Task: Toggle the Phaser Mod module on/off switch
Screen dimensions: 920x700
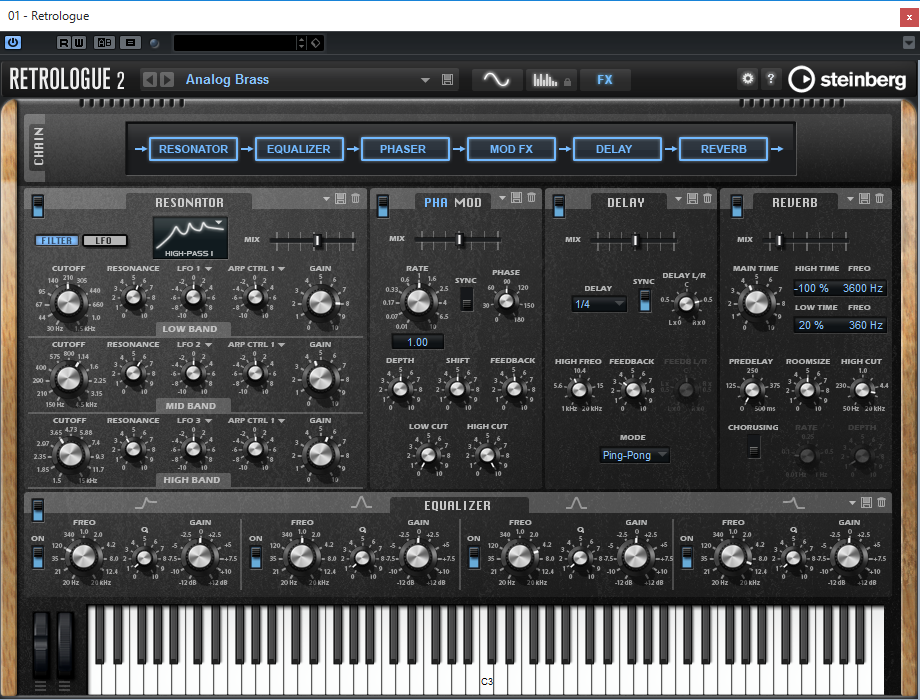Action: 383,206
